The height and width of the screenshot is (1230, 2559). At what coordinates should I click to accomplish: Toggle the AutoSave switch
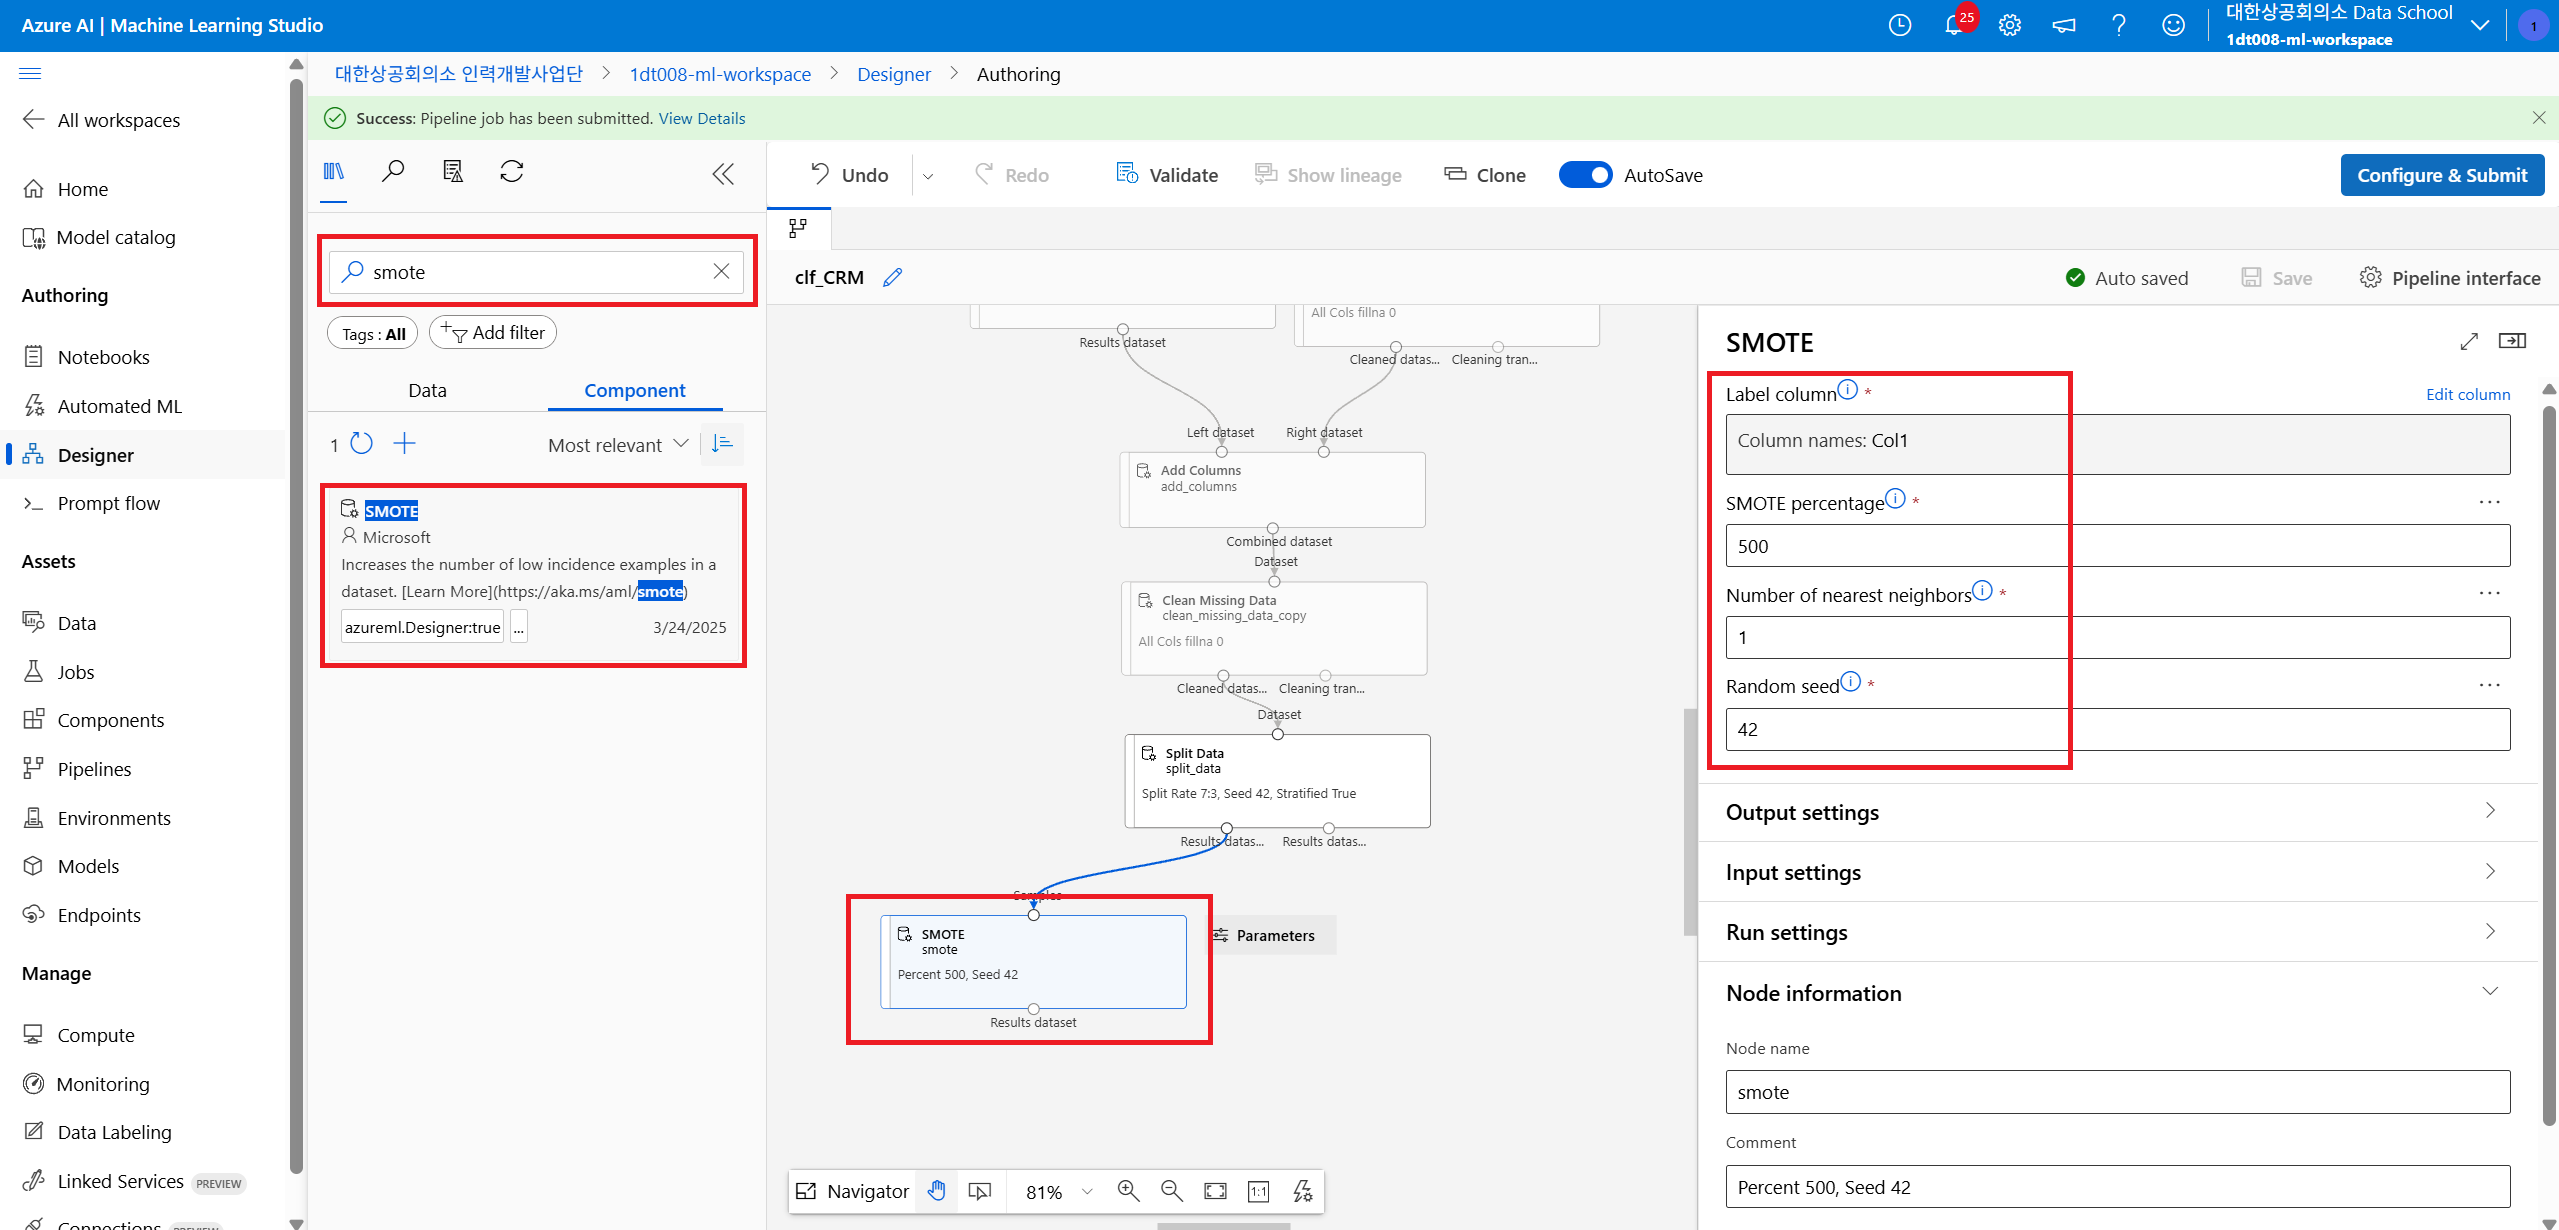tap(1585, 175)
